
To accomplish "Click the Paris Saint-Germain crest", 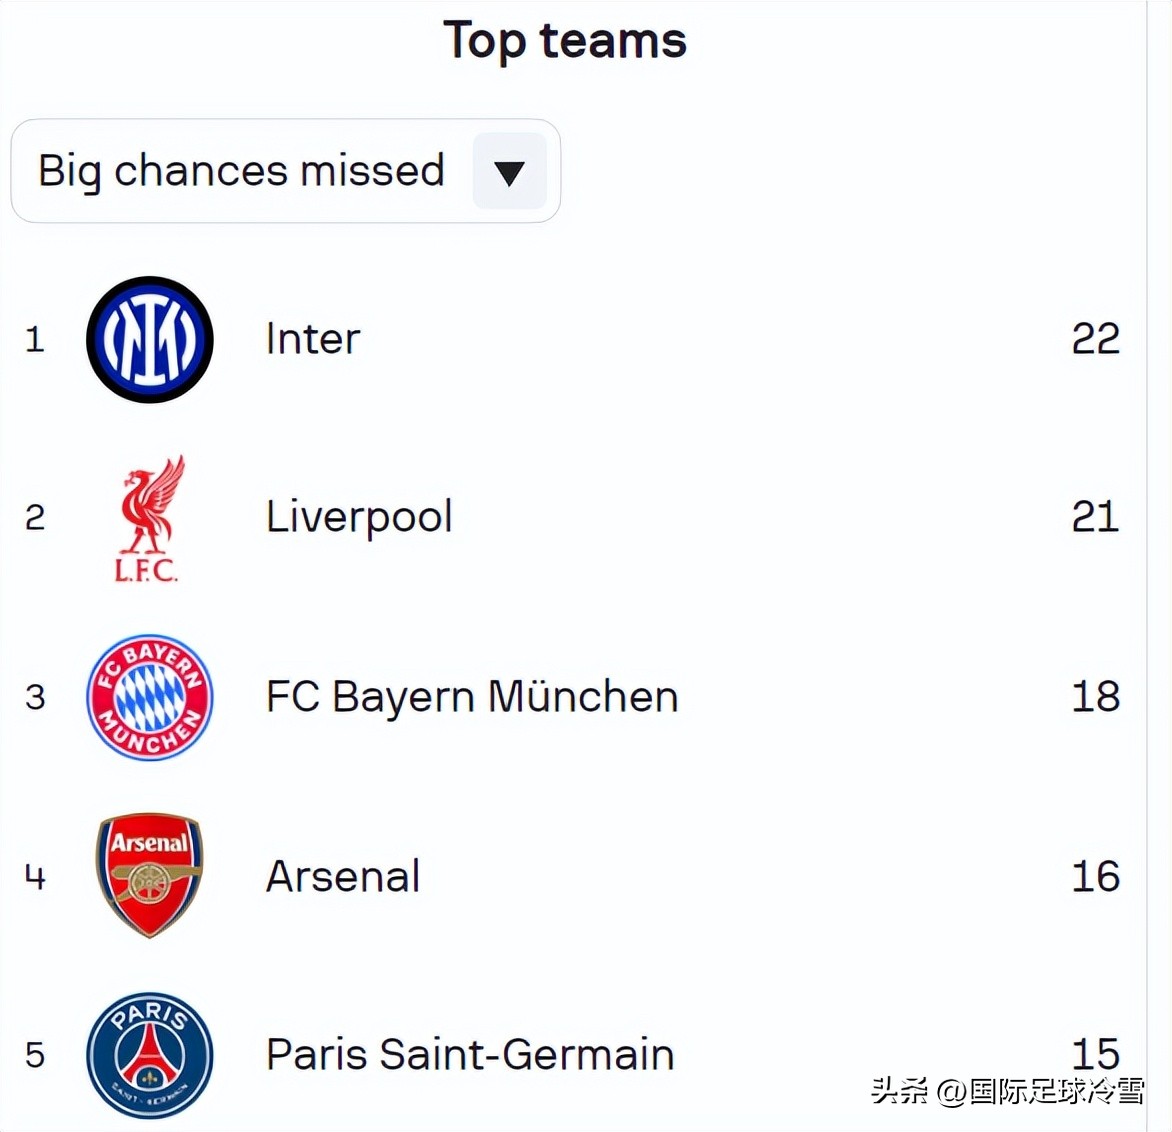I will coord(150,1054).
